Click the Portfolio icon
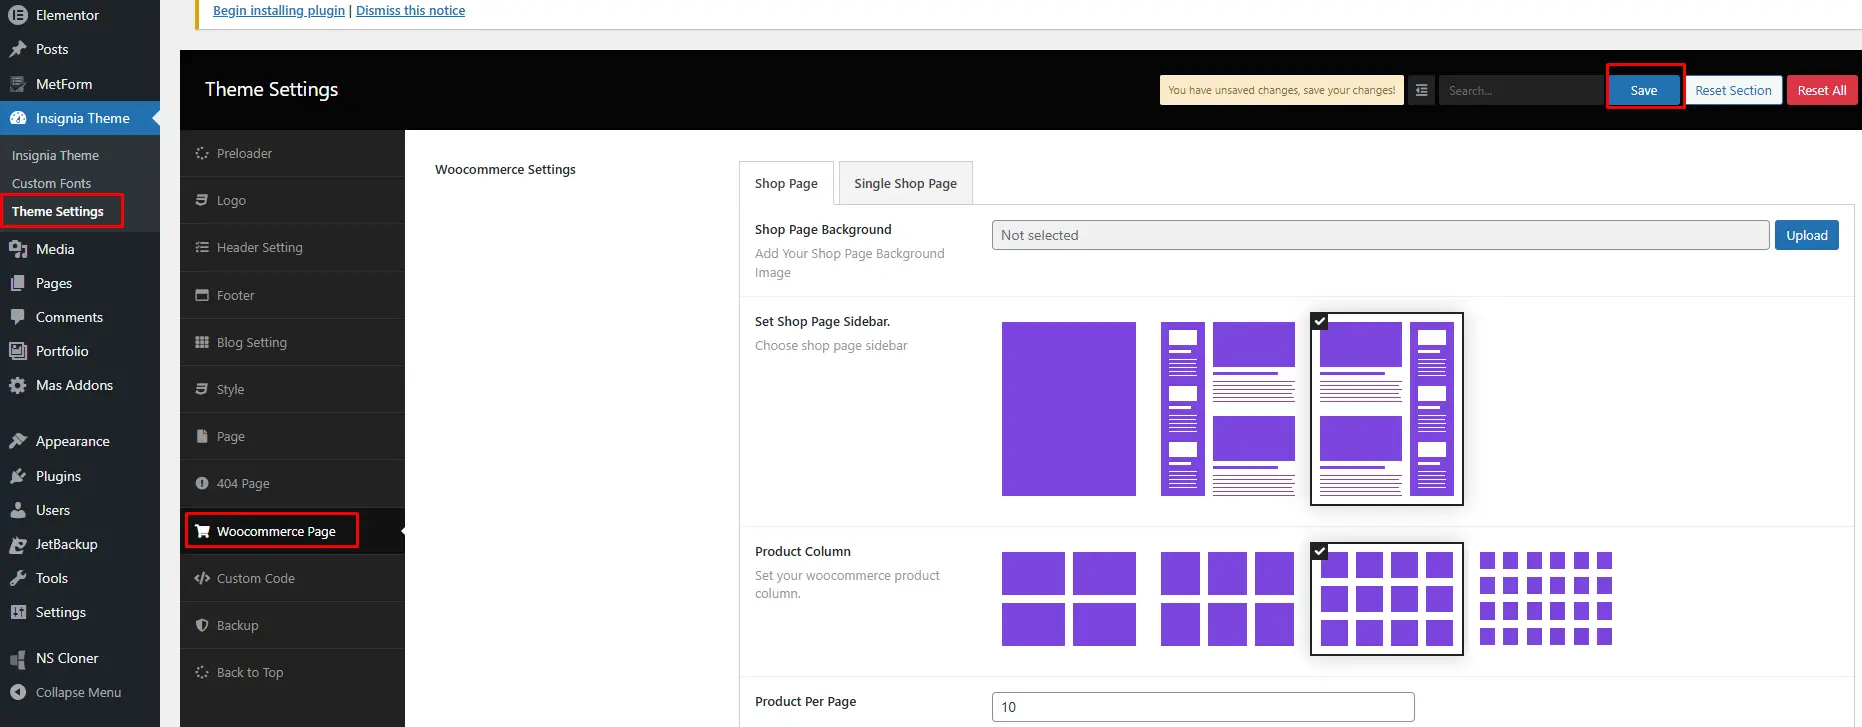The width and height of the screenshot is (1862, 727). coord(18,351)
